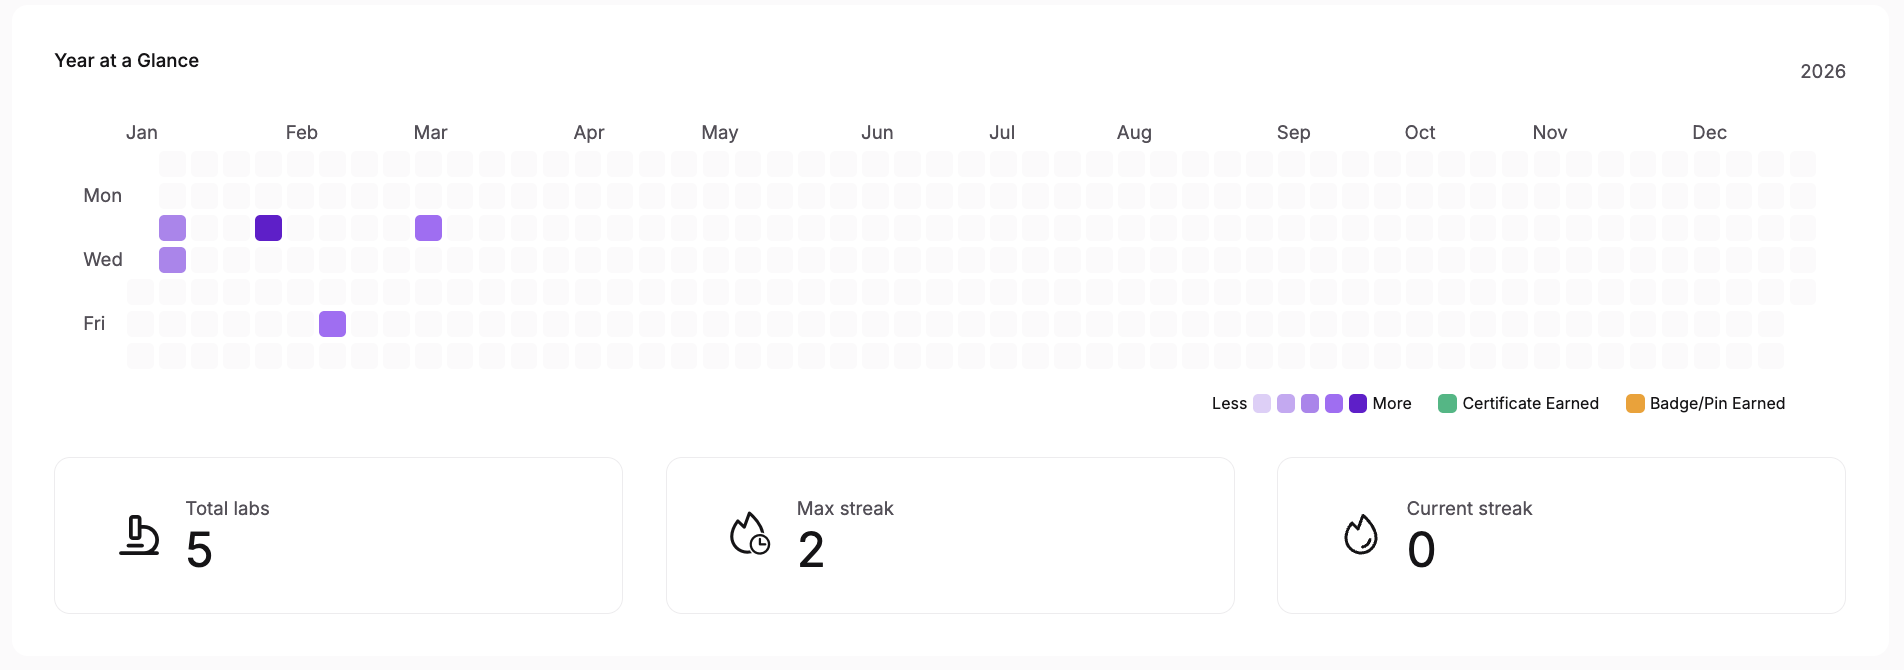Select the purple Wednesday cell in January
Screen dimensions: 1904x670
[172, 259]
